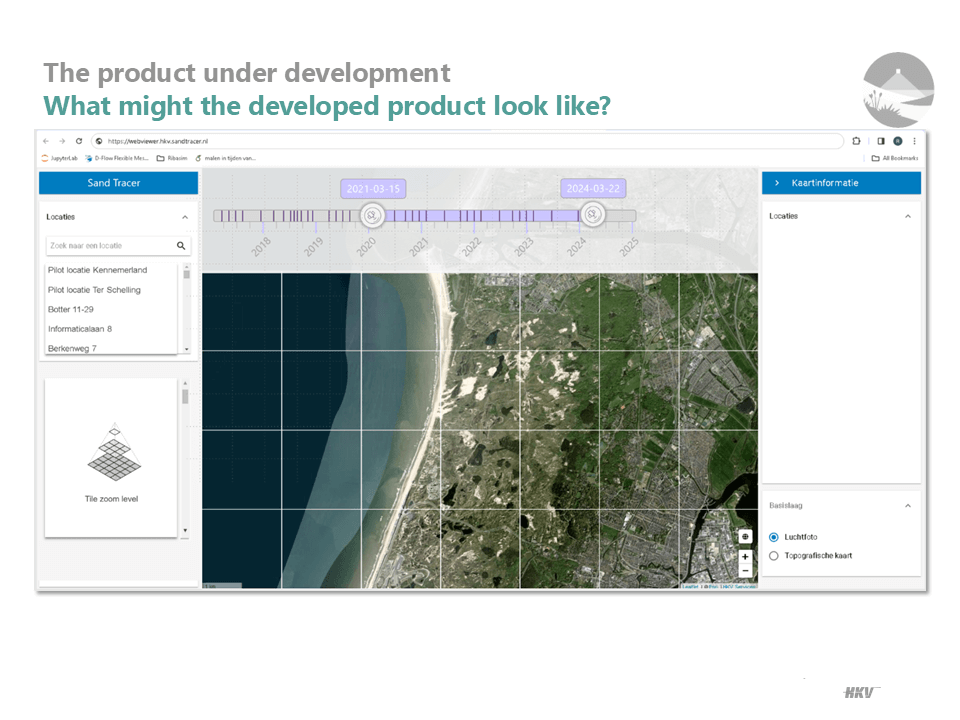Collapse the Basislaag section

click(x=908, y=506)
